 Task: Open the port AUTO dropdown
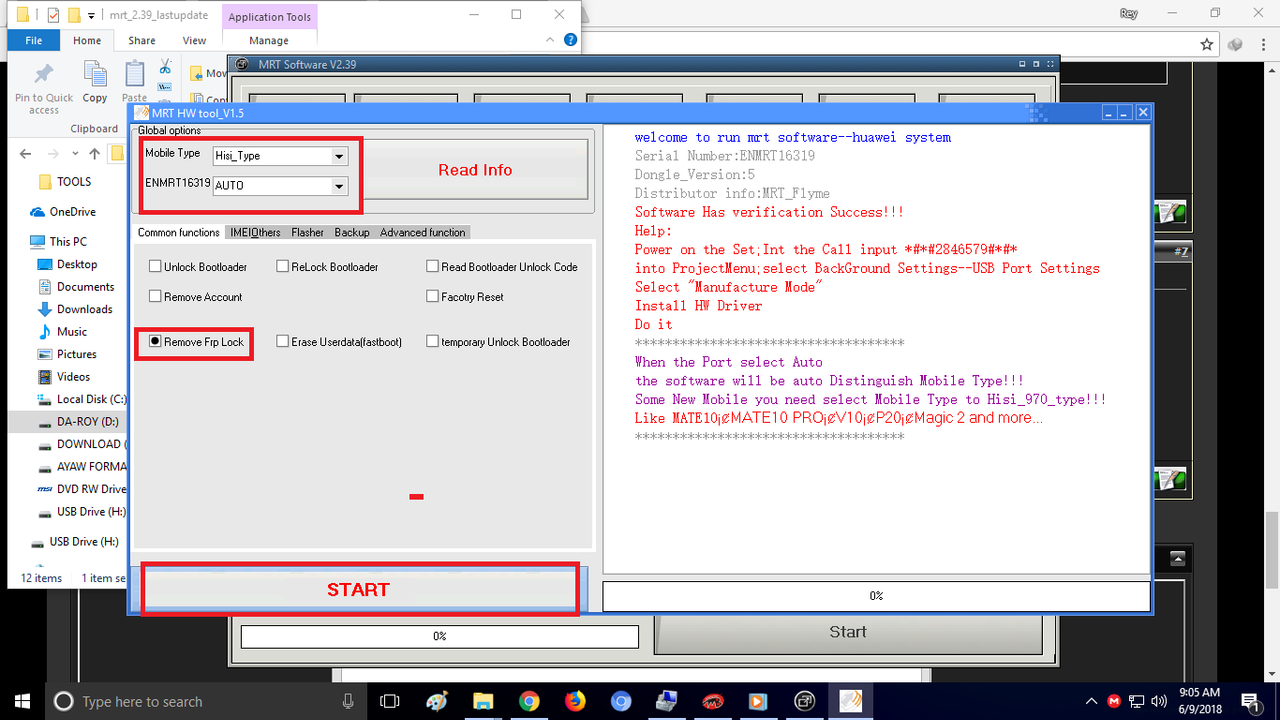(340, 186)
